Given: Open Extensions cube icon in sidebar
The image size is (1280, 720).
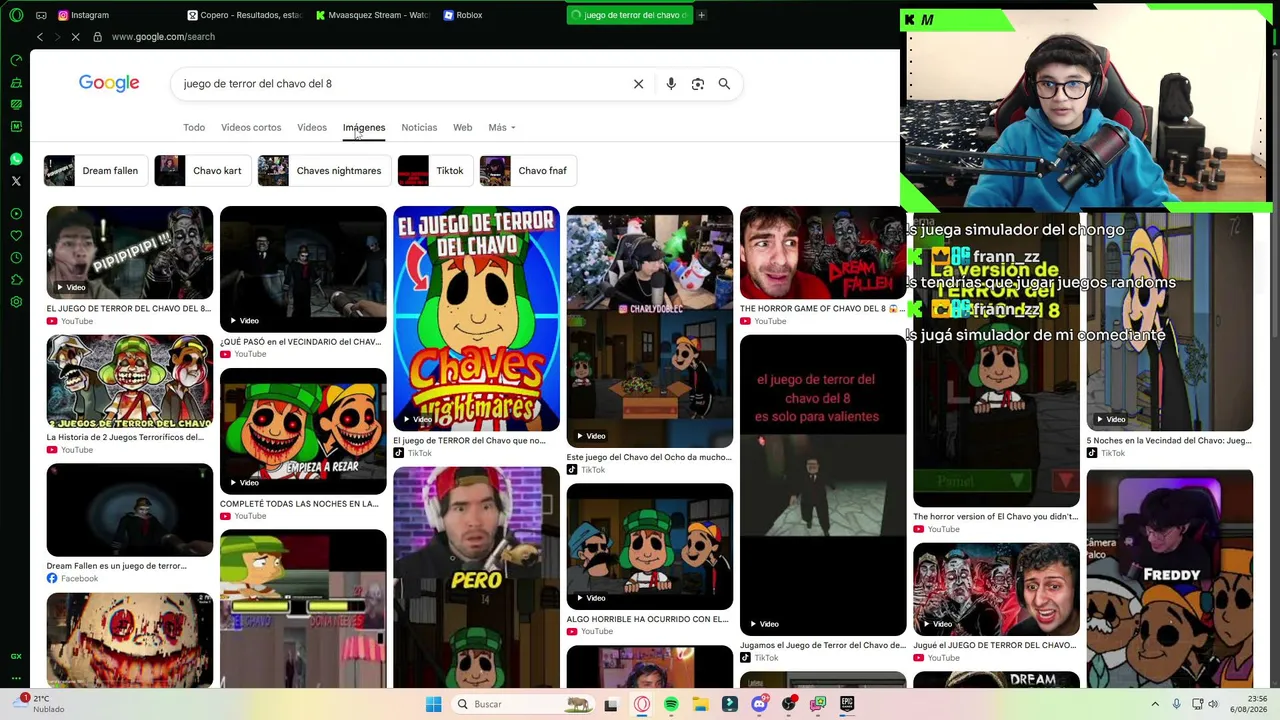Looking at the screenshot, I should 16,280.
